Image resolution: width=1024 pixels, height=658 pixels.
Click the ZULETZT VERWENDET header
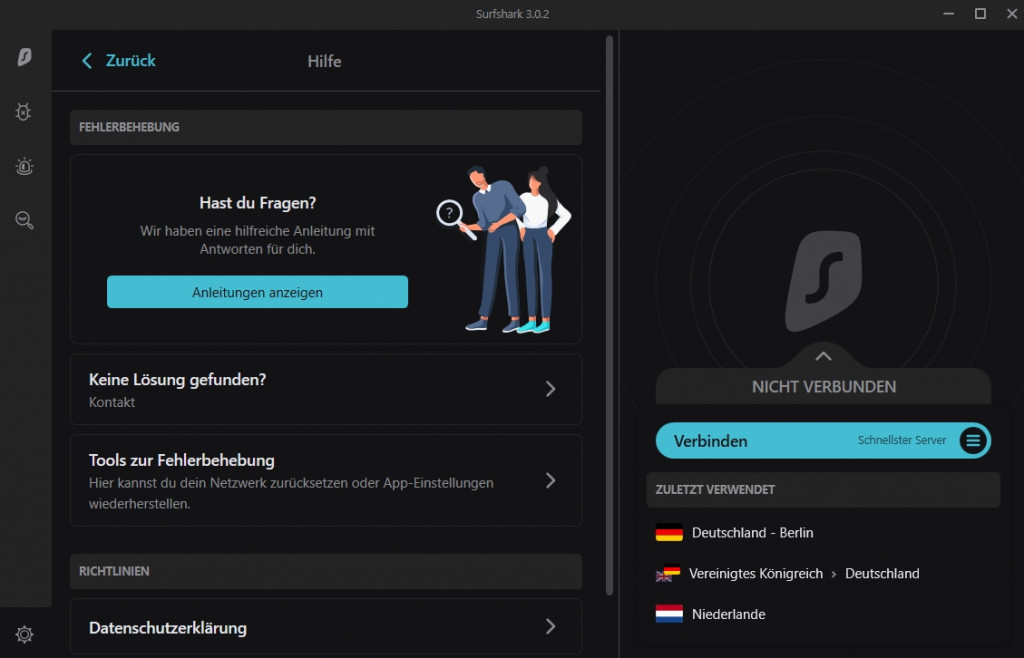coord(823,490)
